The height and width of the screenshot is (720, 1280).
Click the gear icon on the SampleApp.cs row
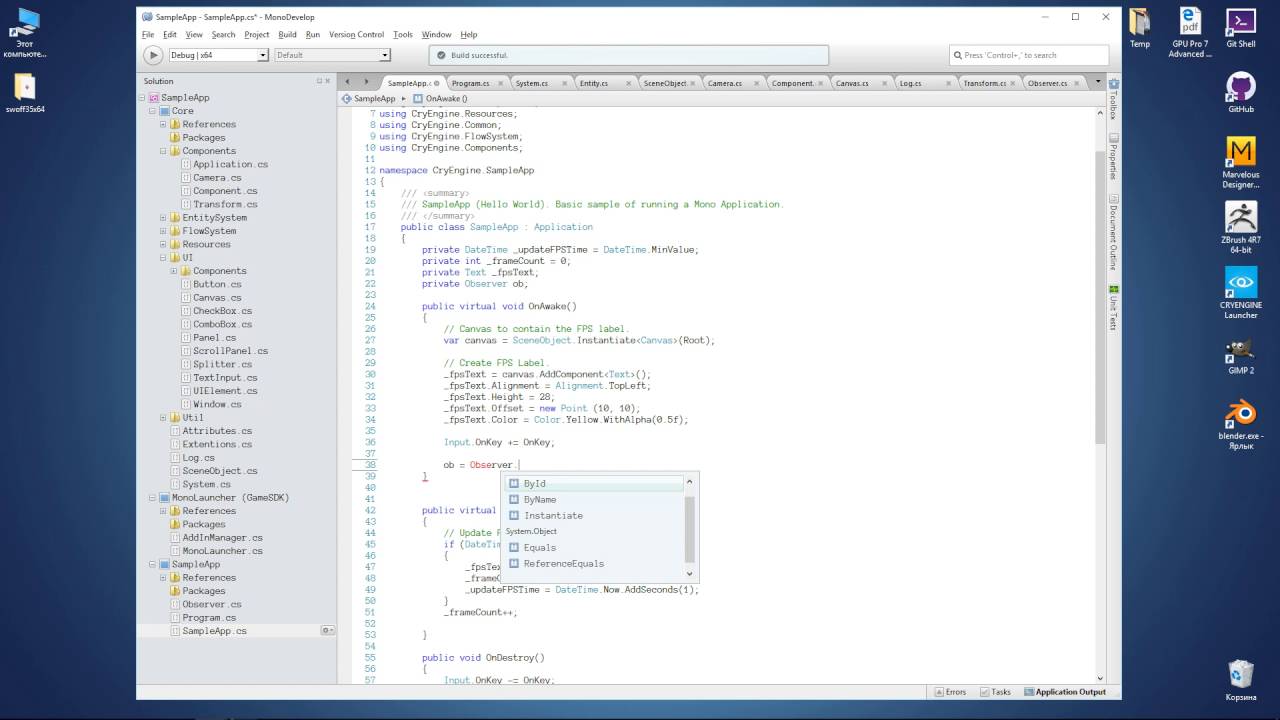coord(326,631)
